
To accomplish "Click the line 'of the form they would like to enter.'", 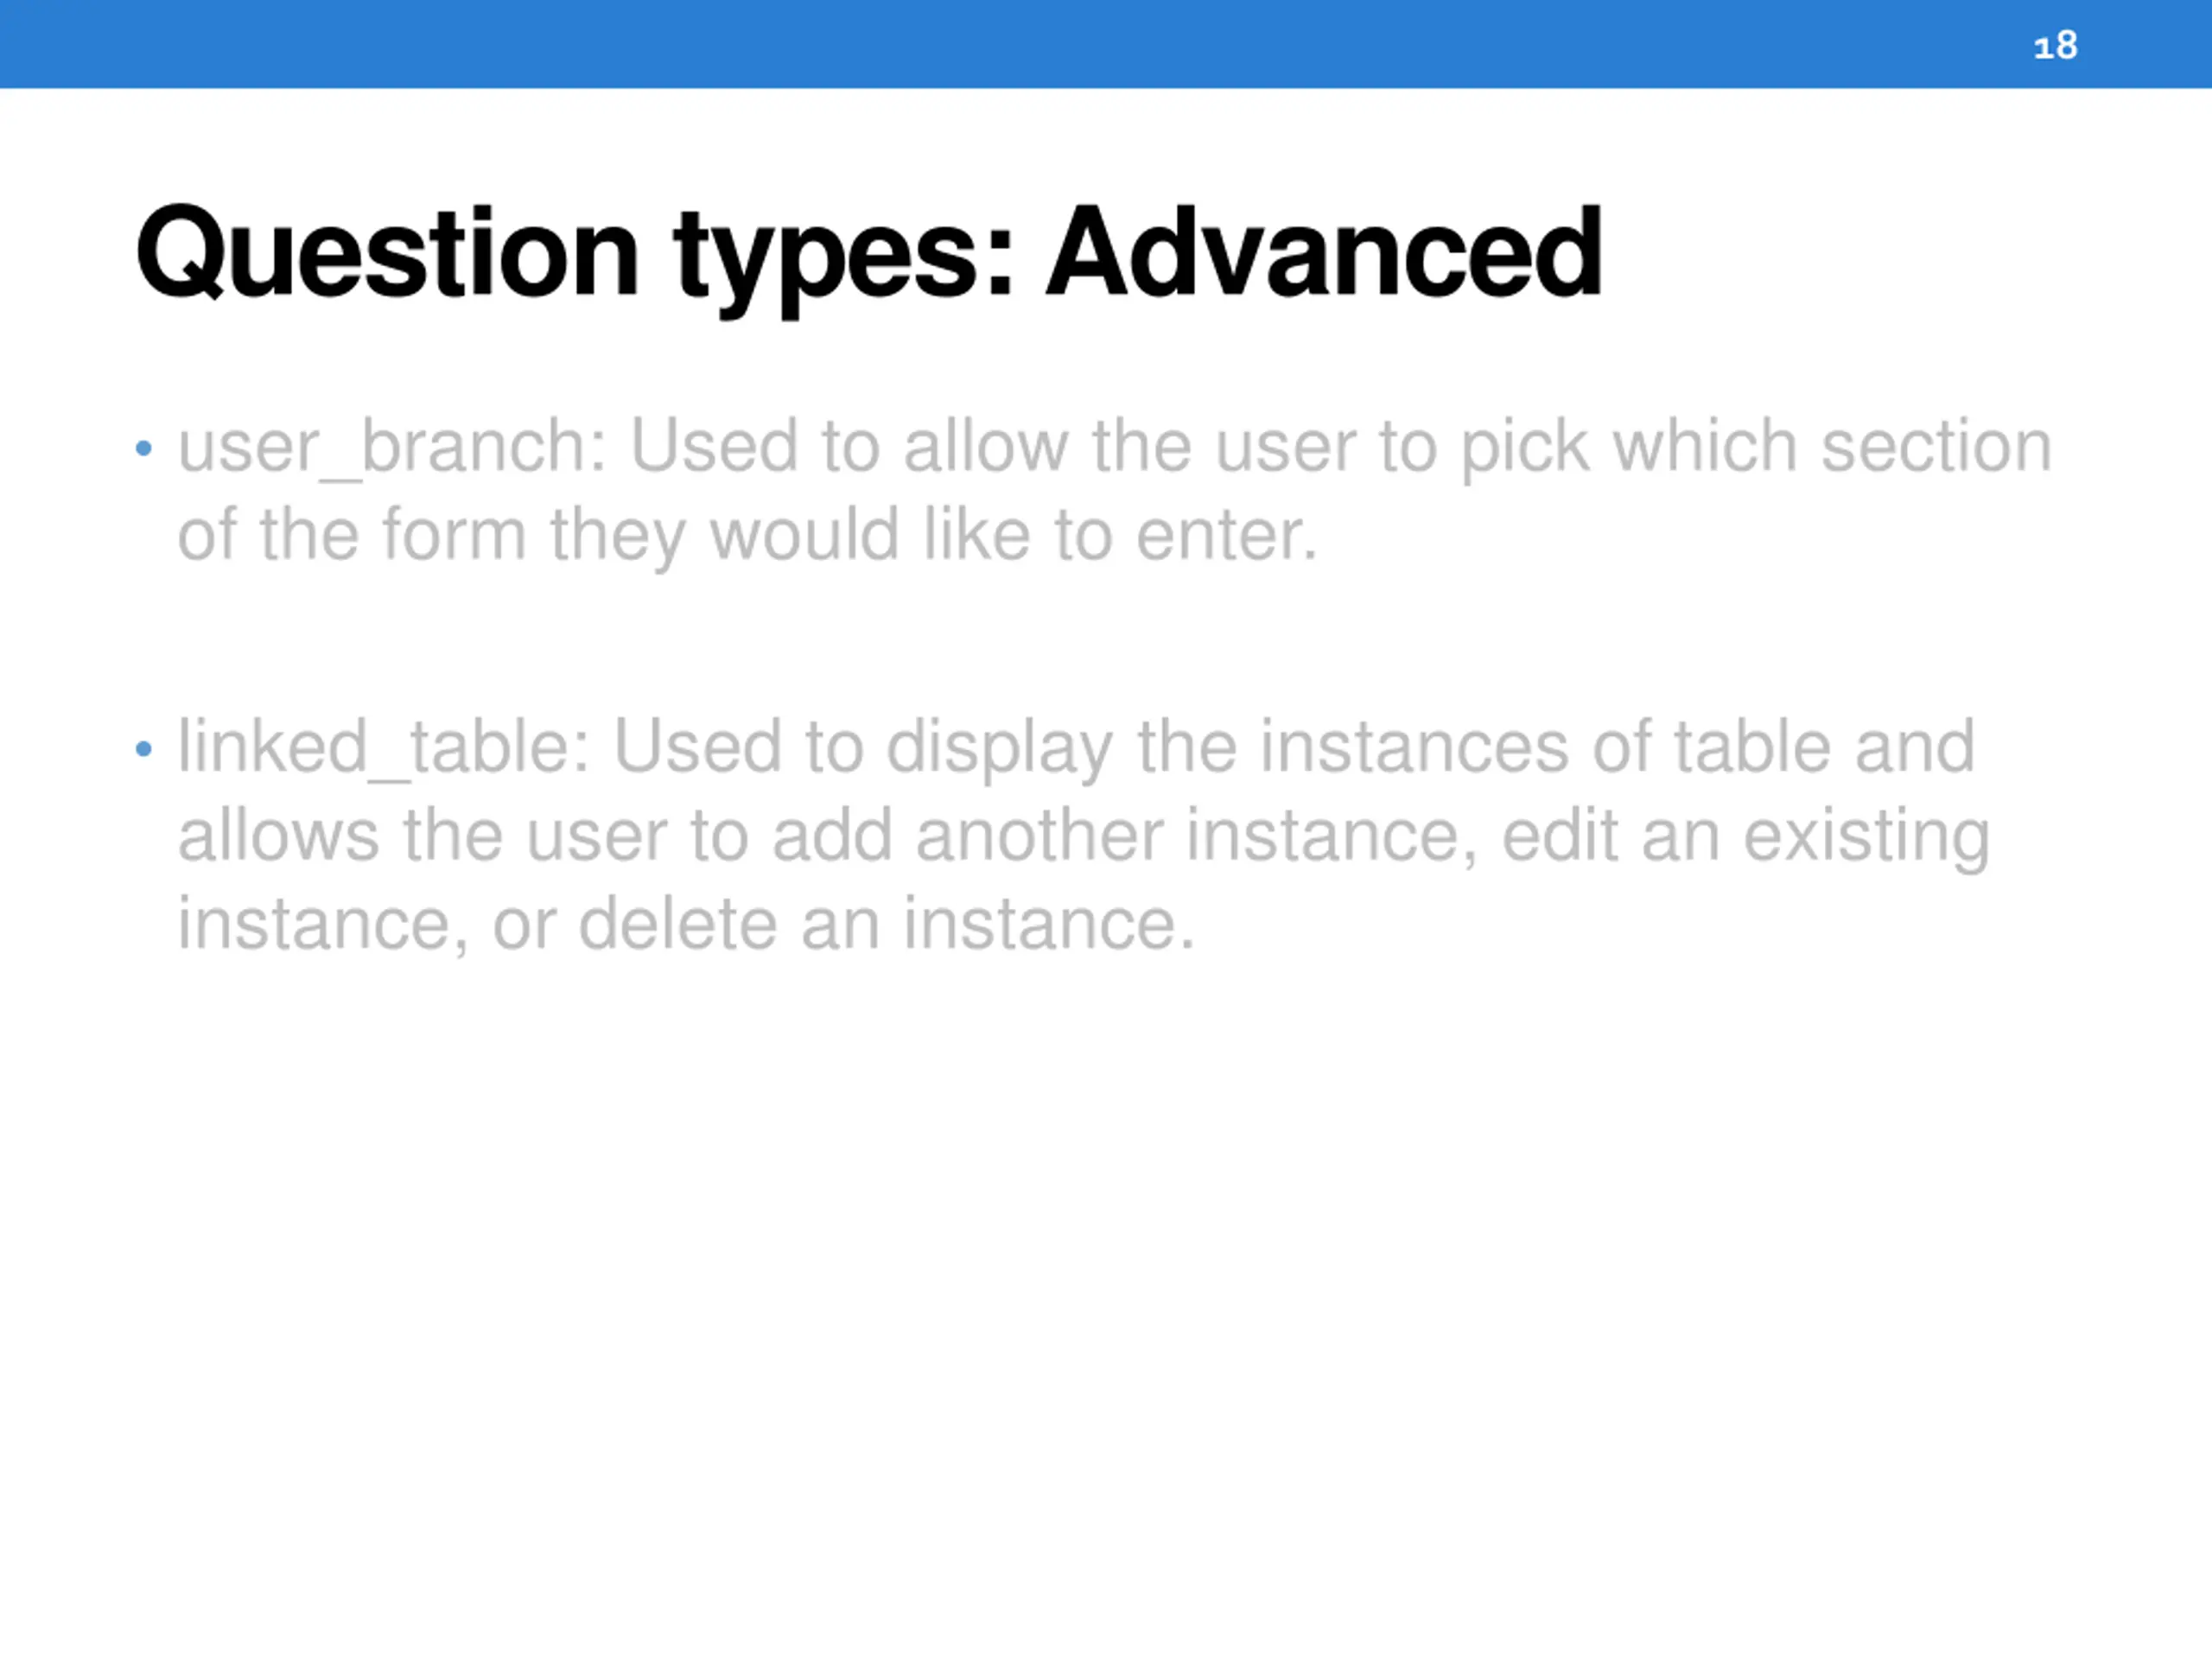I will point(747,535).
